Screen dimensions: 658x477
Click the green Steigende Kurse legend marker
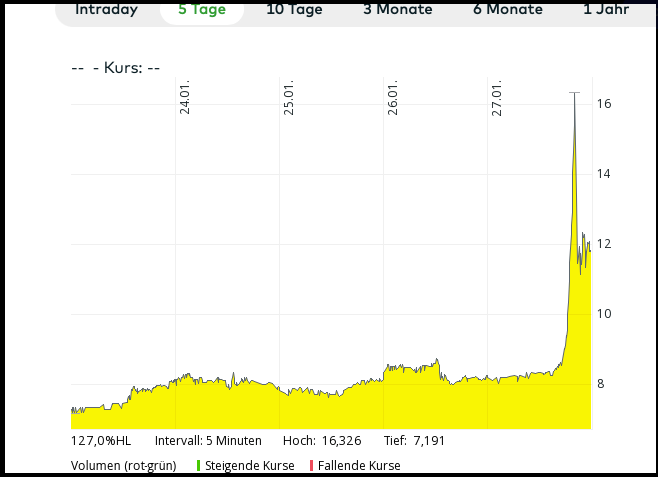tap(198, 465)
